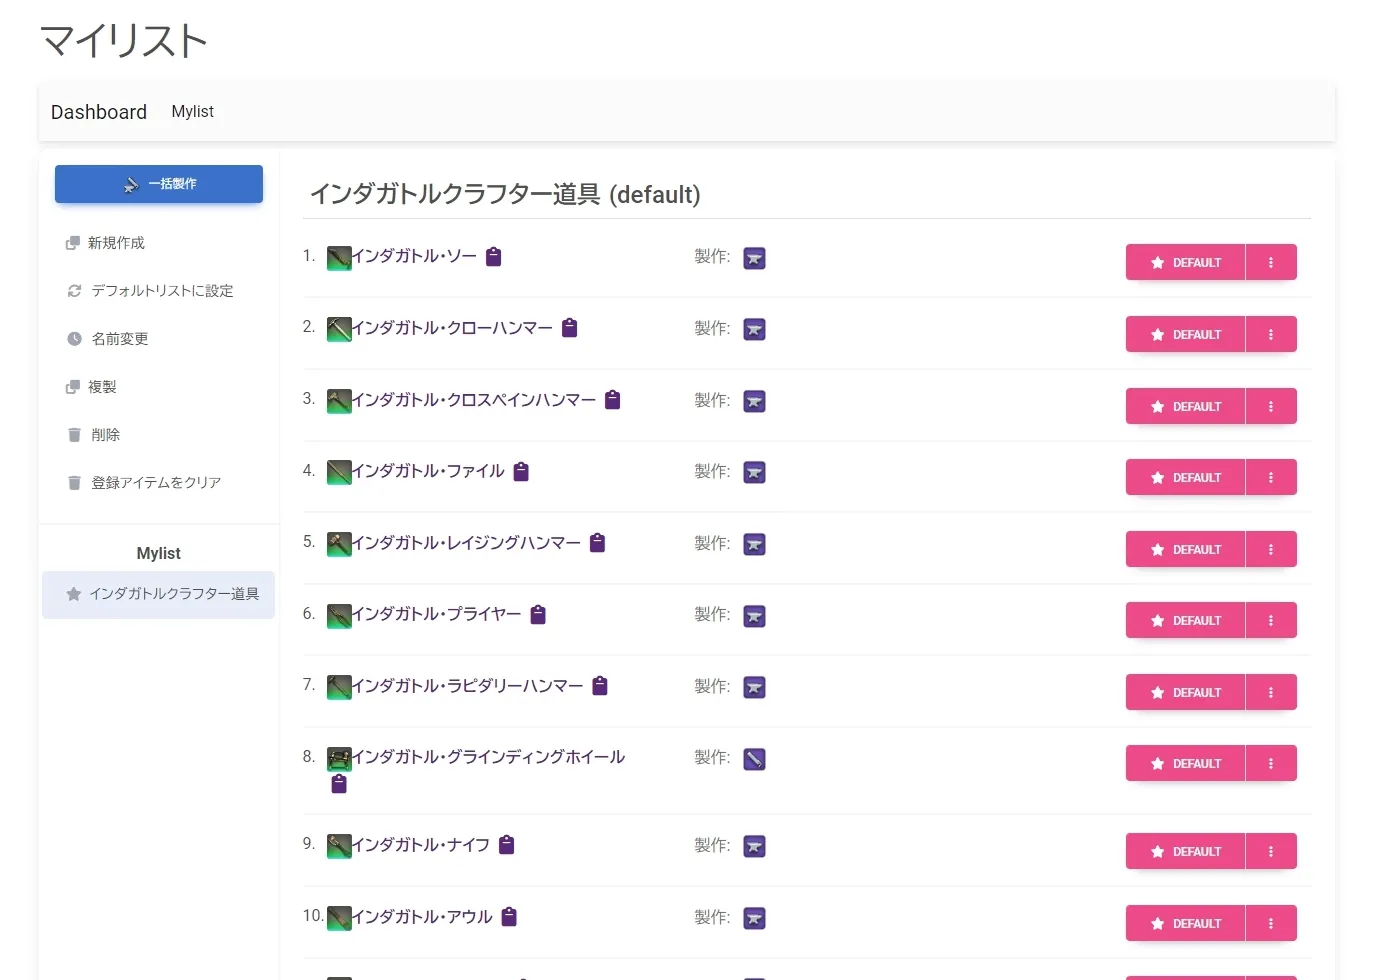Open the インダガトルクラフター道具 list in Mylist sidebar
Screen dimensions: 1381x980
pos(158,594)
